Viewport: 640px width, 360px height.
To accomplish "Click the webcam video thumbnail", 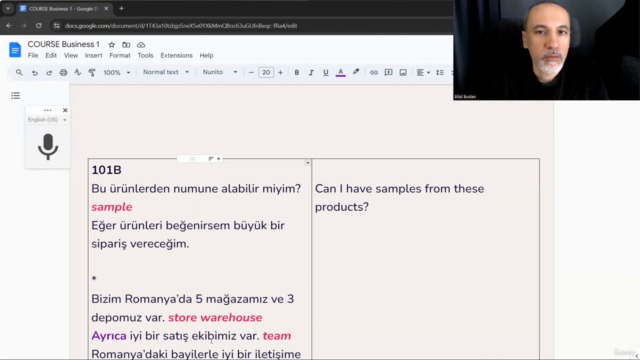I will [x=547, y=50].
